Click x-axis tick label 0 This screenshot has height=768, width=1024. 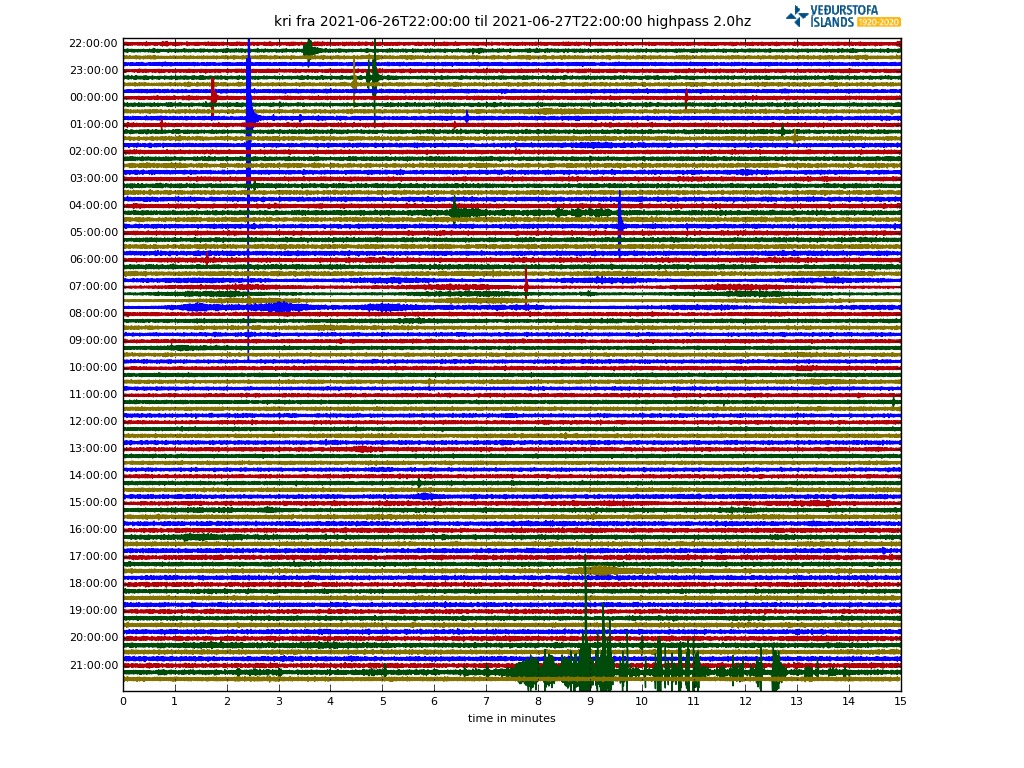[x=123, y=701]
